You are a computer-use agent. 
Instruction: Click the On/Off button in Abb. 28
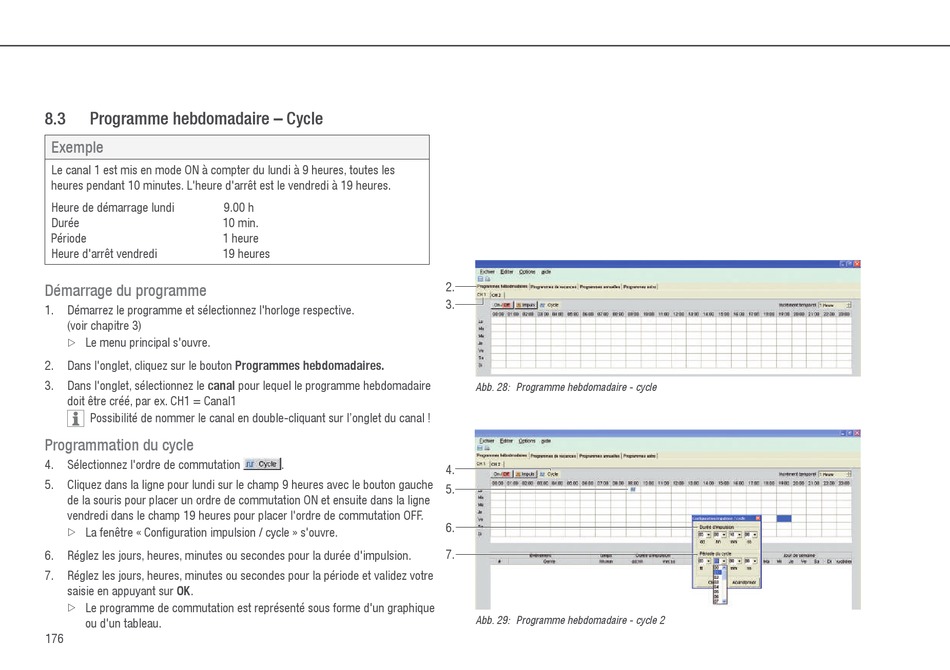click(502, 305)
